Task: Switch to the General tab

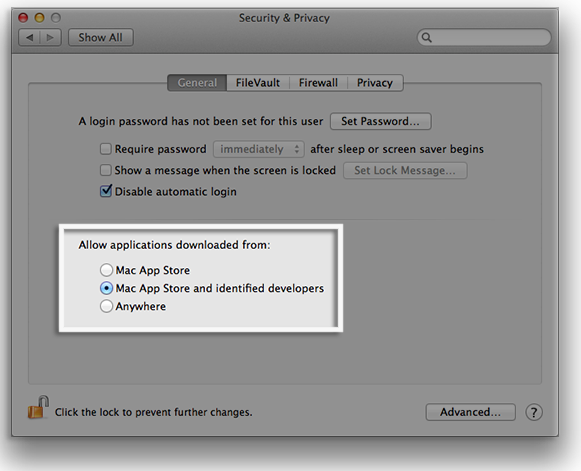Action: point(197,83)
